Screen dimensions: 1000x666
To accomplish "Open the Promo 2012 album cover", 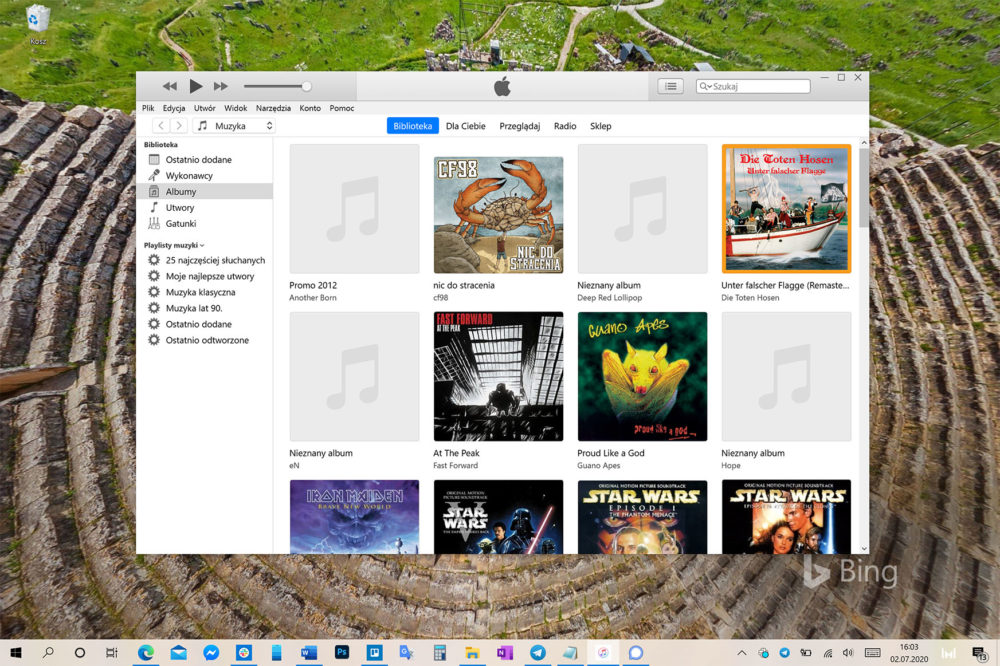I will [x=354, y=209].
